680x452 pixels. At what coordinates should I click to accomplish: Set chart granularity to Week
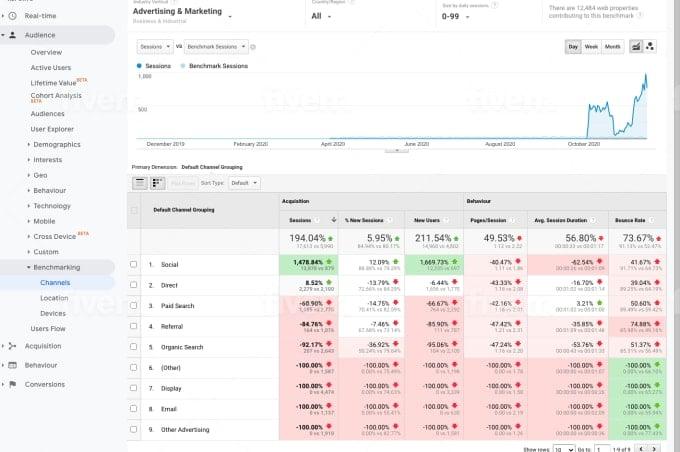(x=591, y=46)
